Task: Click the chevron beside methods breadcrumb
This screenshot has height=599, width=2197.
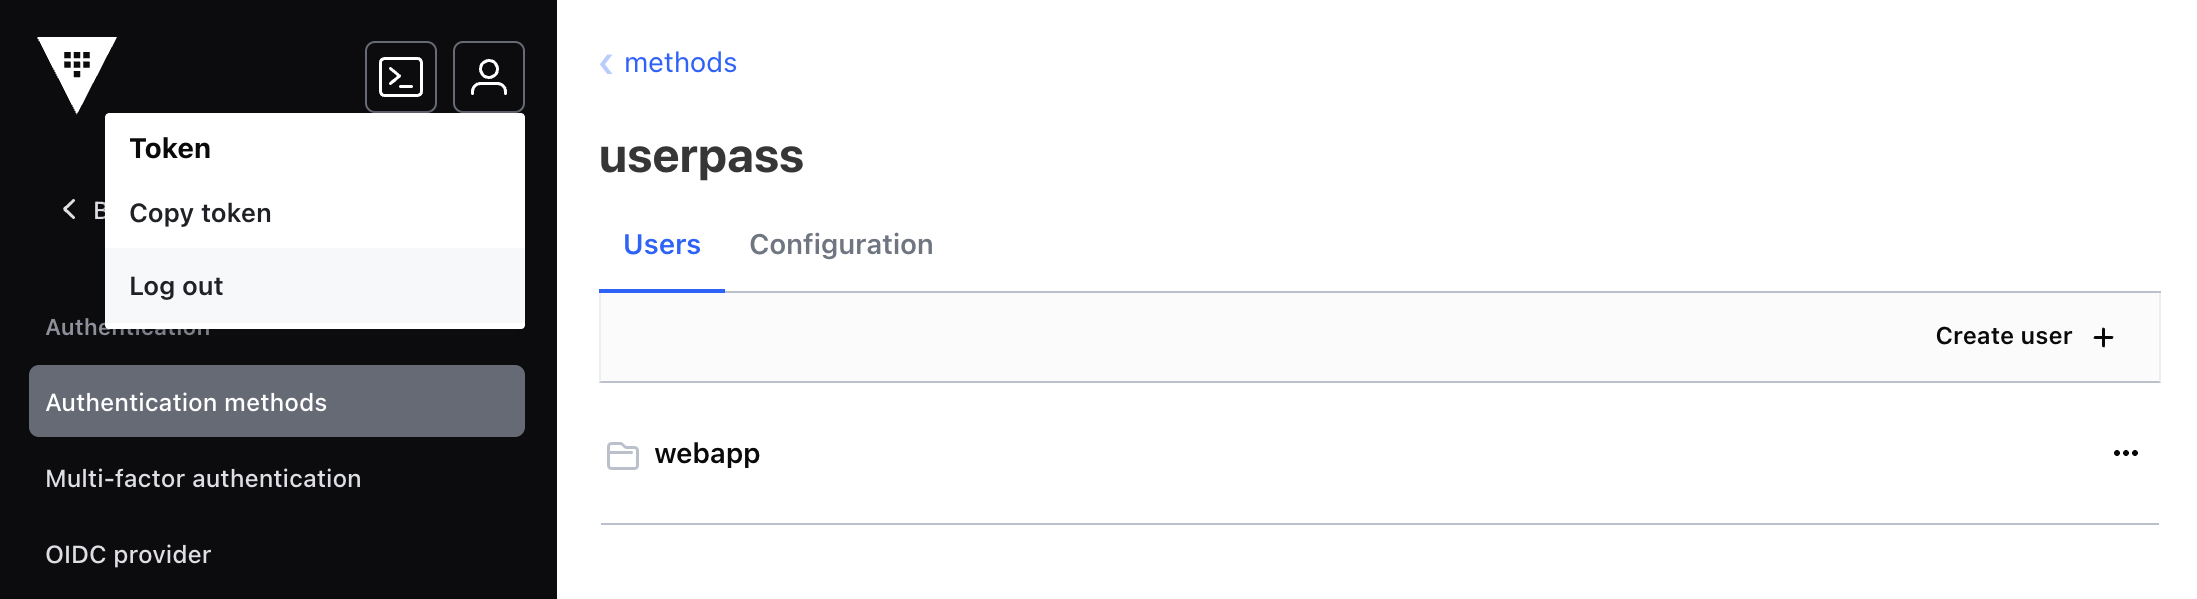Action: click(606, 64)
